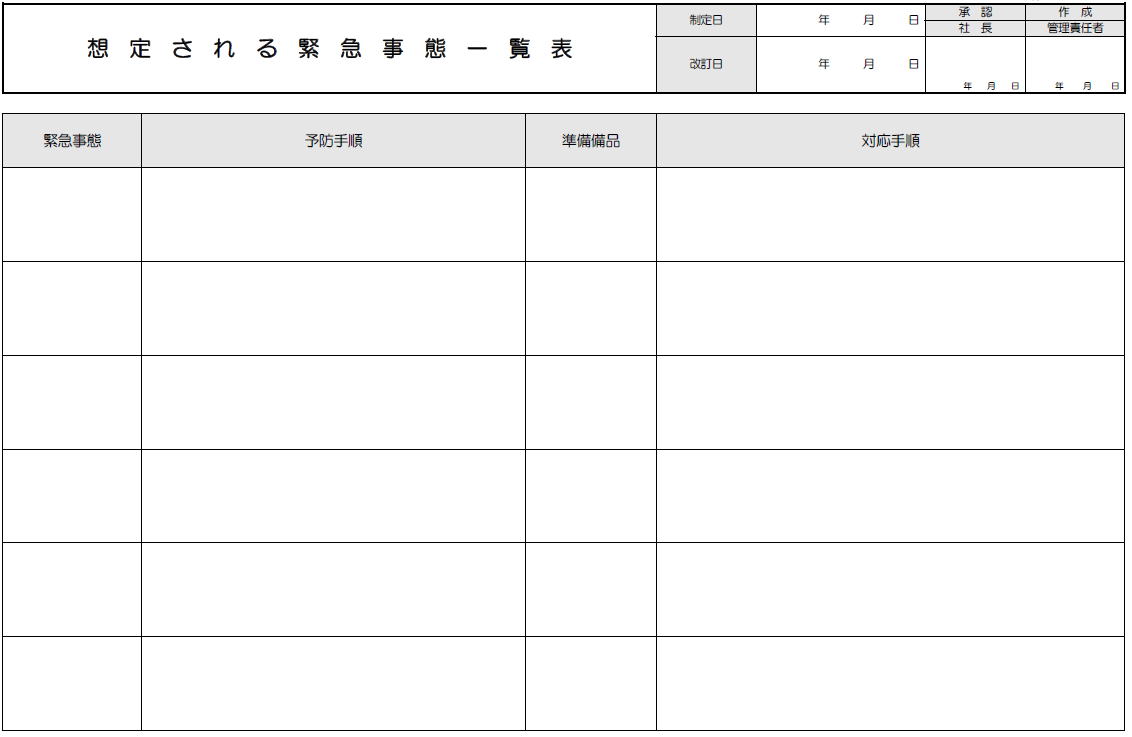This screenshot has height=737, width=1132.
Task: Select the 予防手順 column header
Action: pyautogui.click(x=334, y=141)
